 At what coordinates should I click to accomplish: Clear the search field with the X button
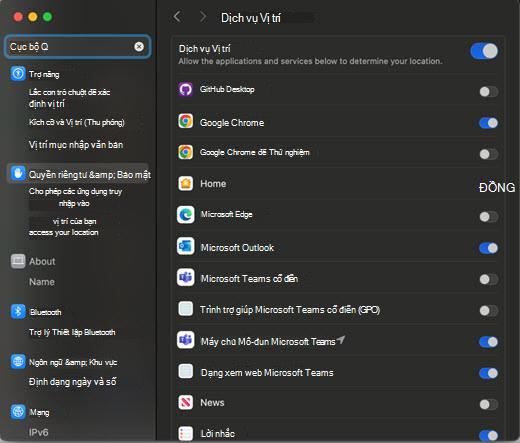click(x=139, y=47)
